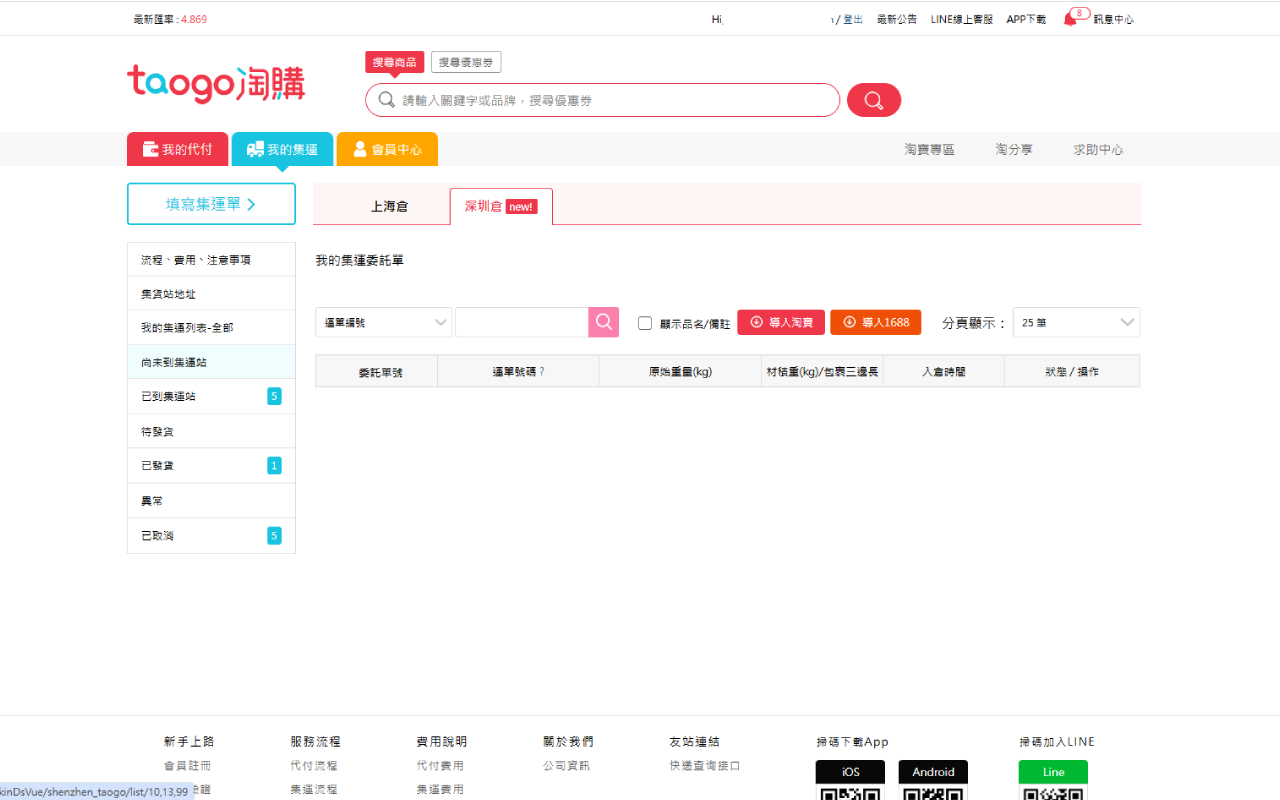Click the Line QR code badge
The height and width of the screenshot is (800, 1280).
pos(1053,780)
